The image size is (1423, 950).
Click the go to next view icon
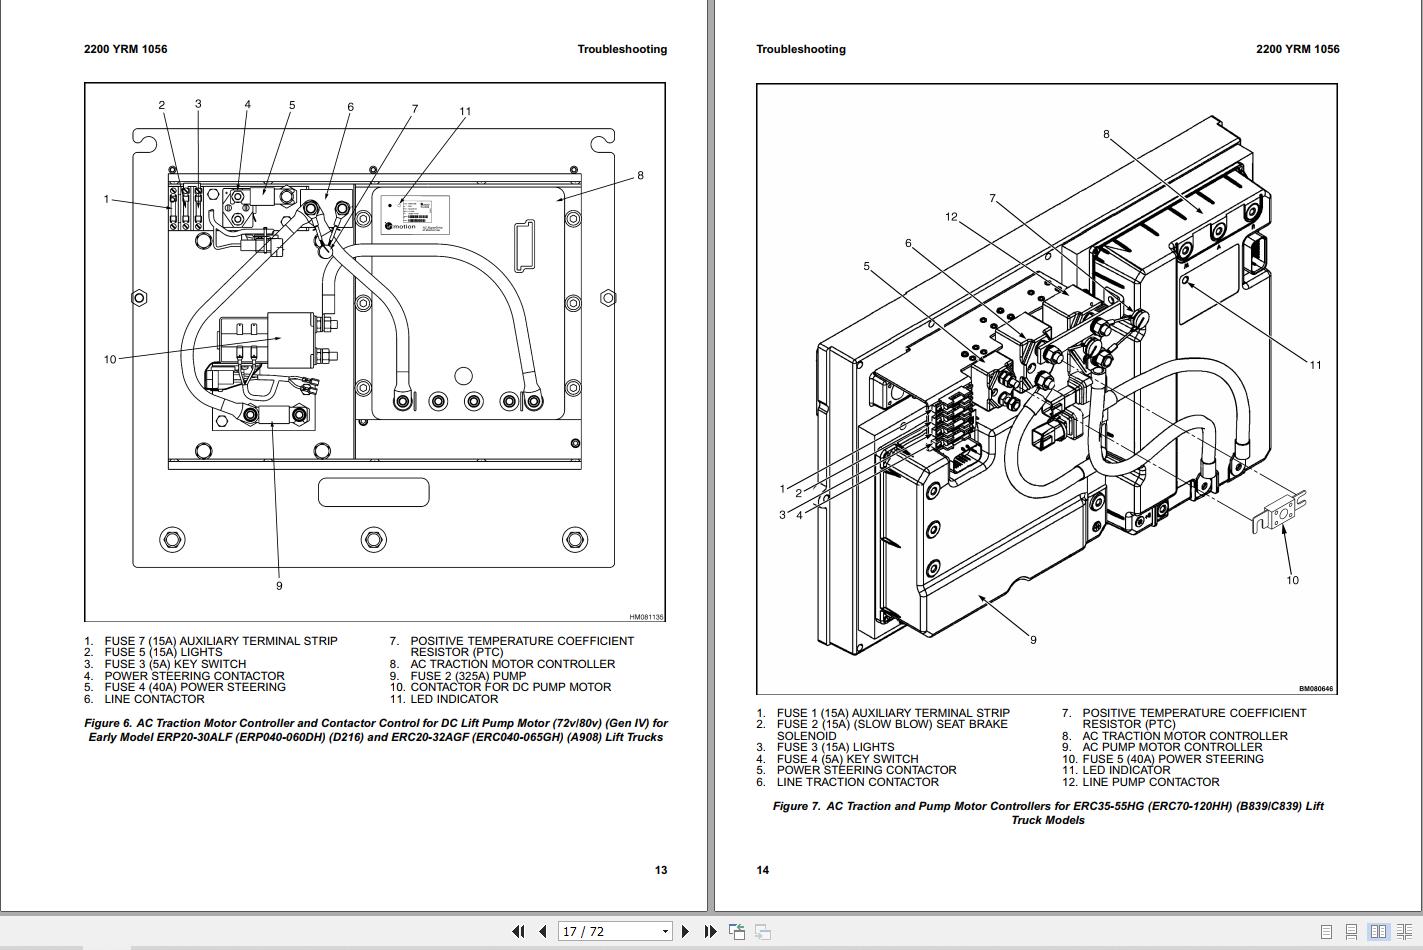pos(762,931)
